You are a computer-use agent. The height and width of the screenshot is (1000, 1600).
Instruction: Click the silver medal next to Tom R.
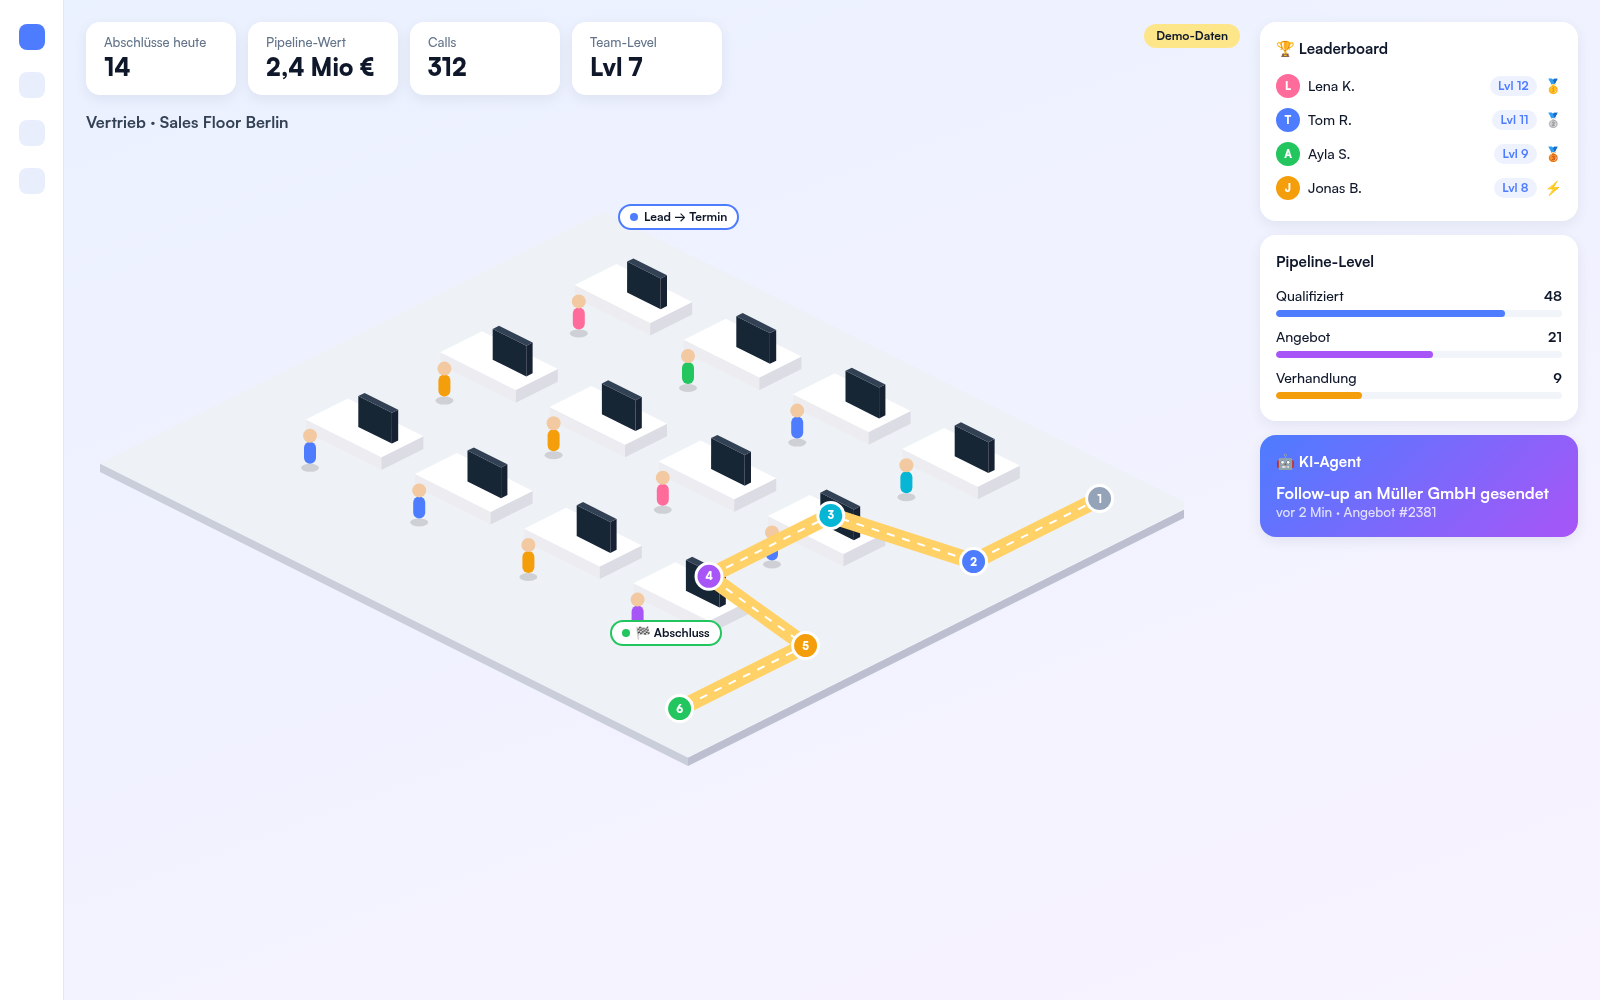point(1553,120)
